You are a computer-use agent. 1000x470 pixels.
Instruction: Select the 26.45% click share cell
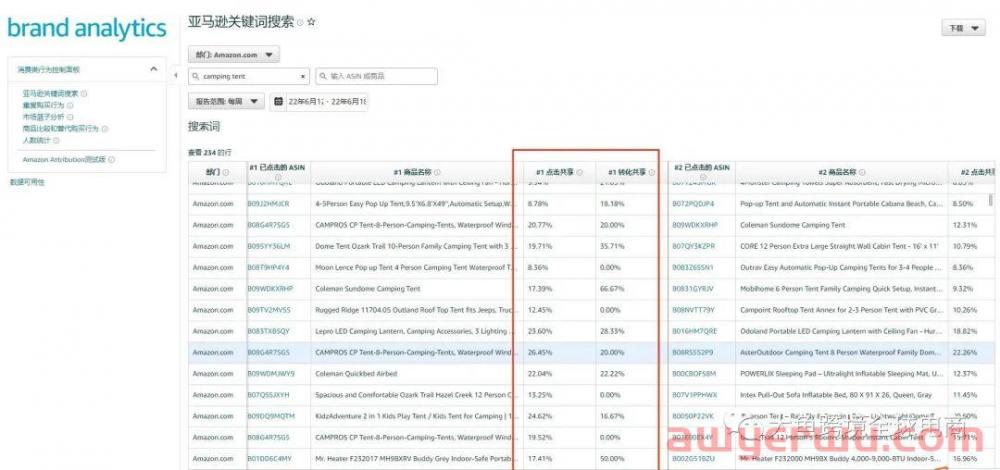pos(560,353)
